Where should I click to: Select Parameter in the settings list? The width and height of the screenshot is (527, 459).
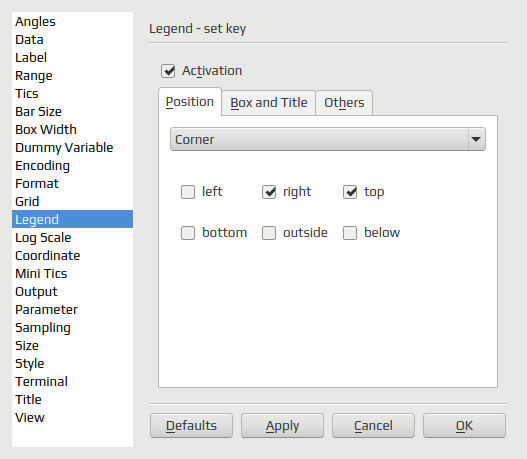(x=72, y=309)
